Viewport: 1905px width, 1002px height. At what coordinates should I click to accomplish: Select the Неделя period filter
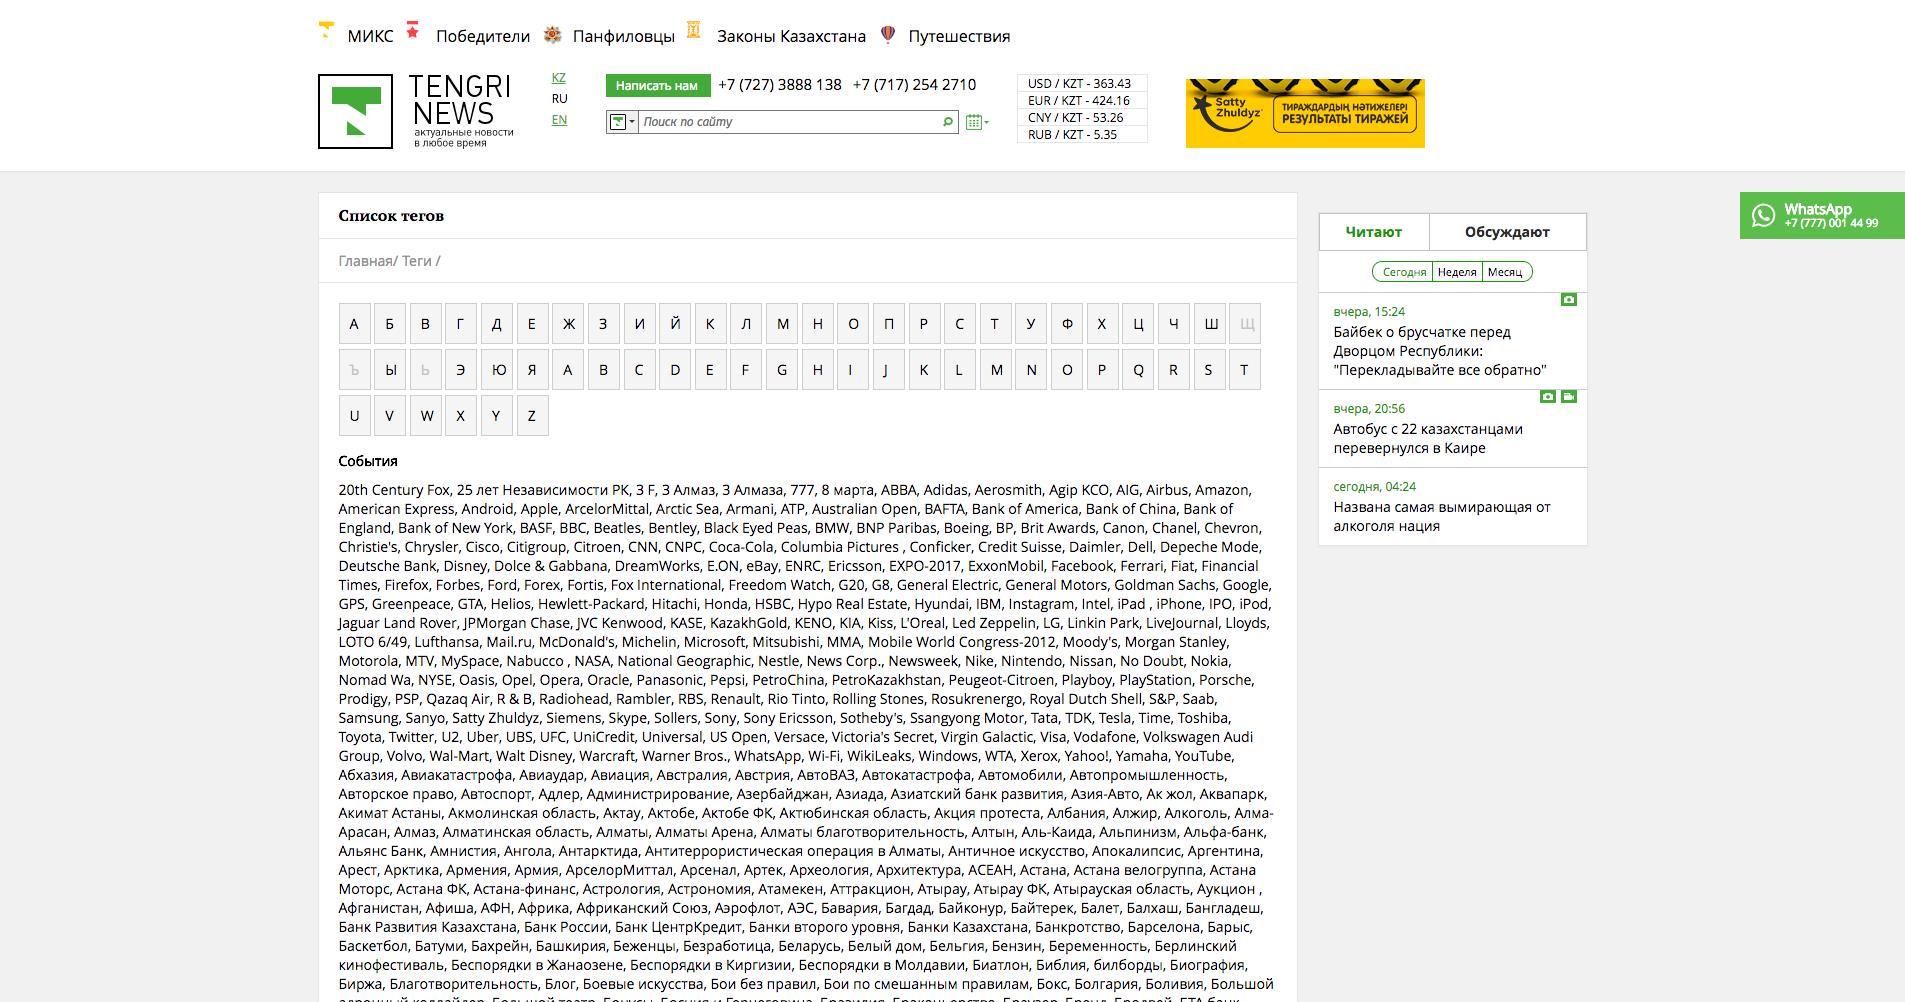tap(1457, 272)
